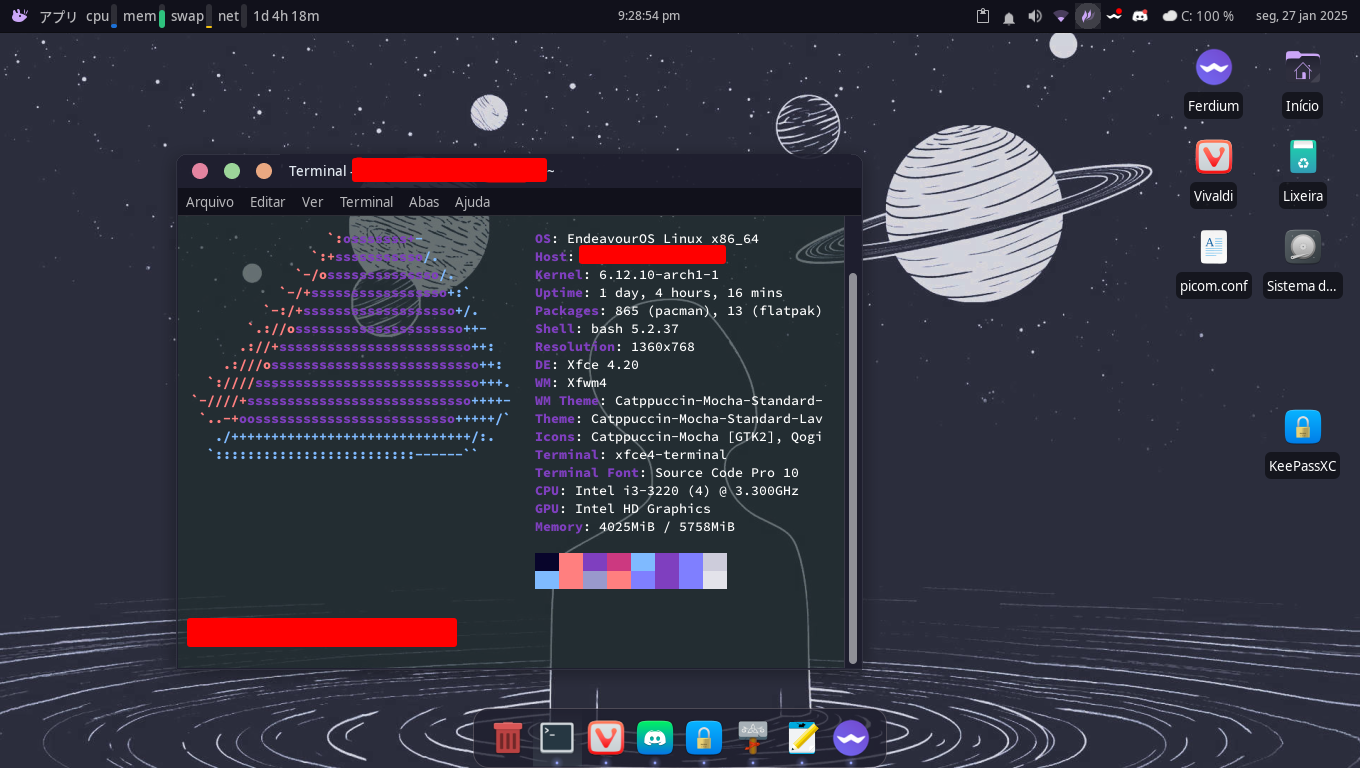The width and height of the screenshot is (1360, 768).
Task: Open the Ver menu in Terminal
Action: [313, 202]
